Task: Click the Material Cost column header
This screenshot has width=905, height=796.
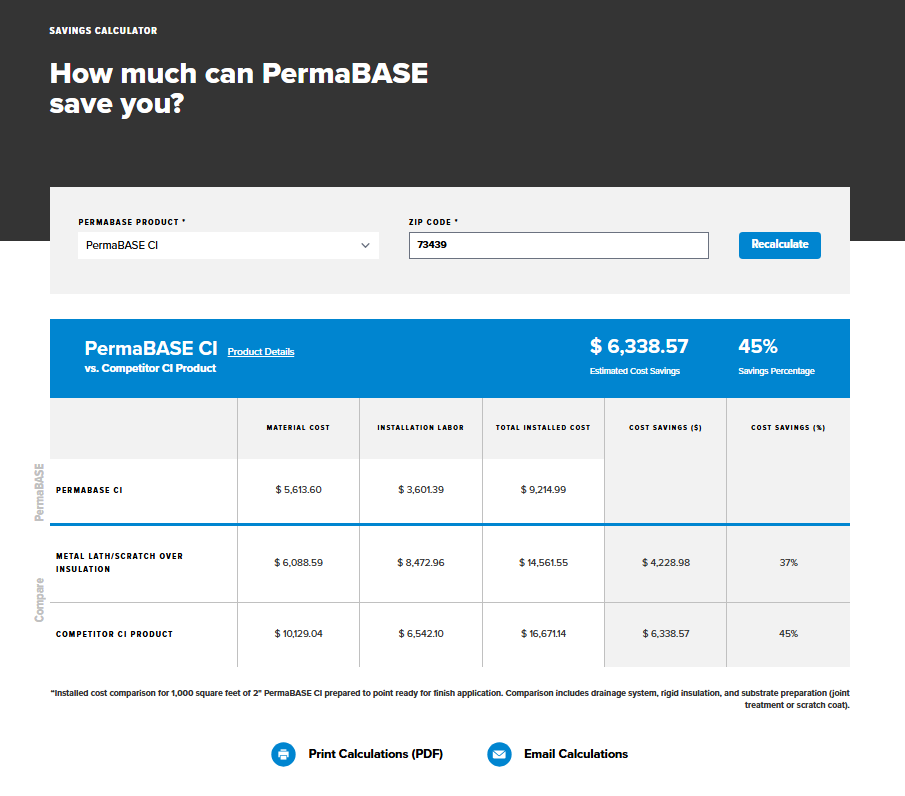Action: click(x=298, y=427)
